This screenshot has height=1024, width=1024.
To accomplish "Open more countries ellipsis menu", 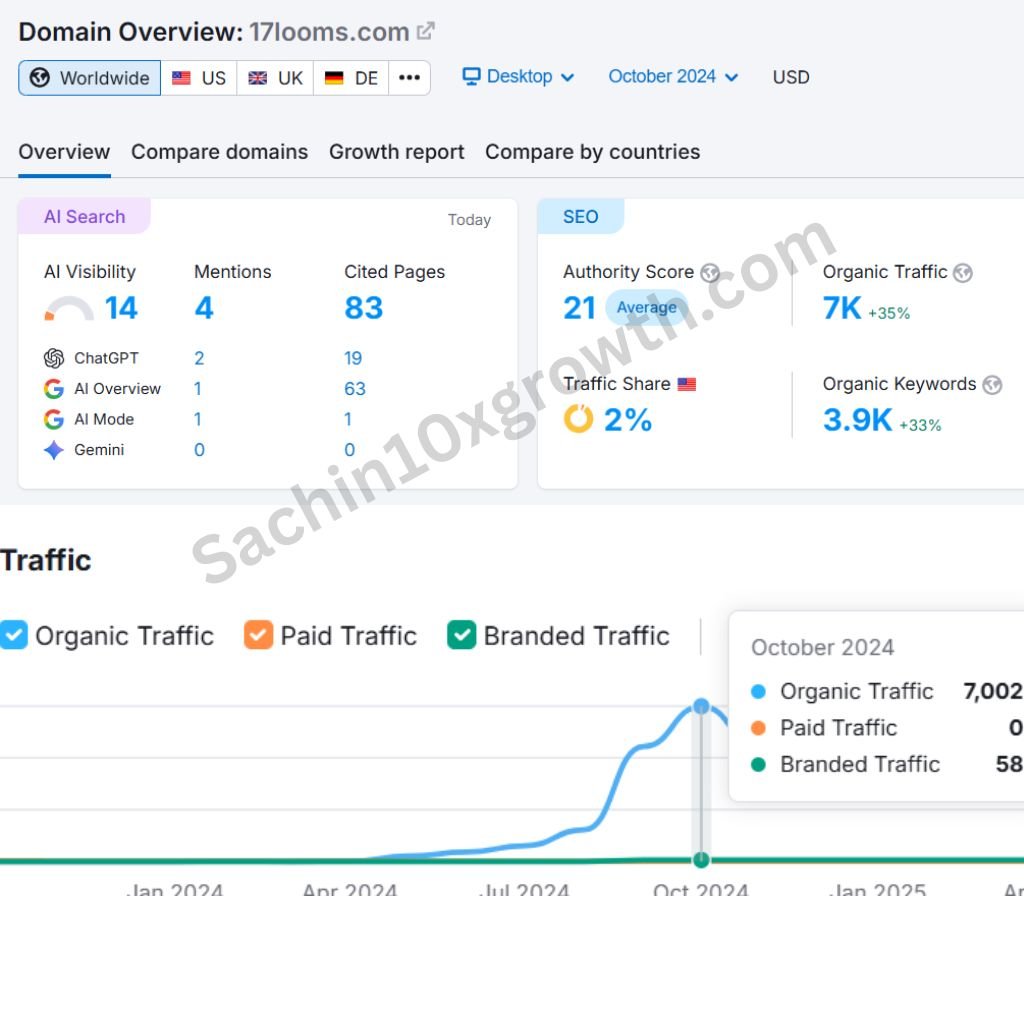I will click(x=409, y=78).
